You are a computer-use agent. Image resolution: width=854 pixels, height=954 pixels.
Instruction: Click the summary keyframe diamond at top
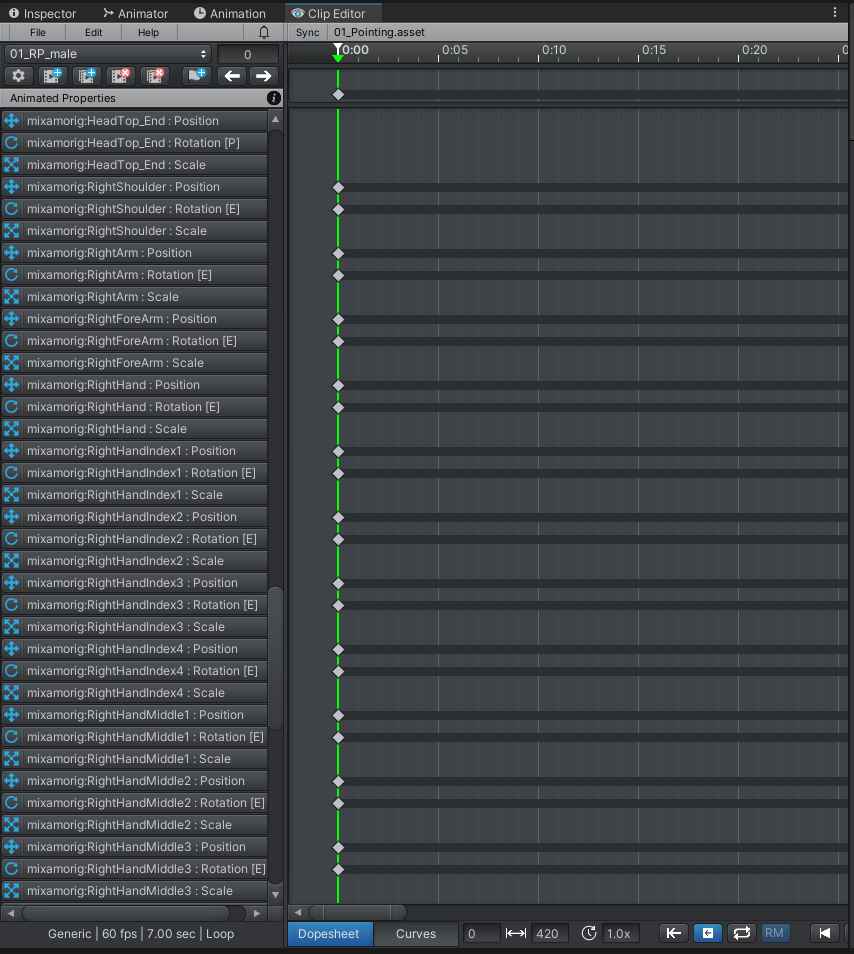pyautogui.click(x=338, y=94)
